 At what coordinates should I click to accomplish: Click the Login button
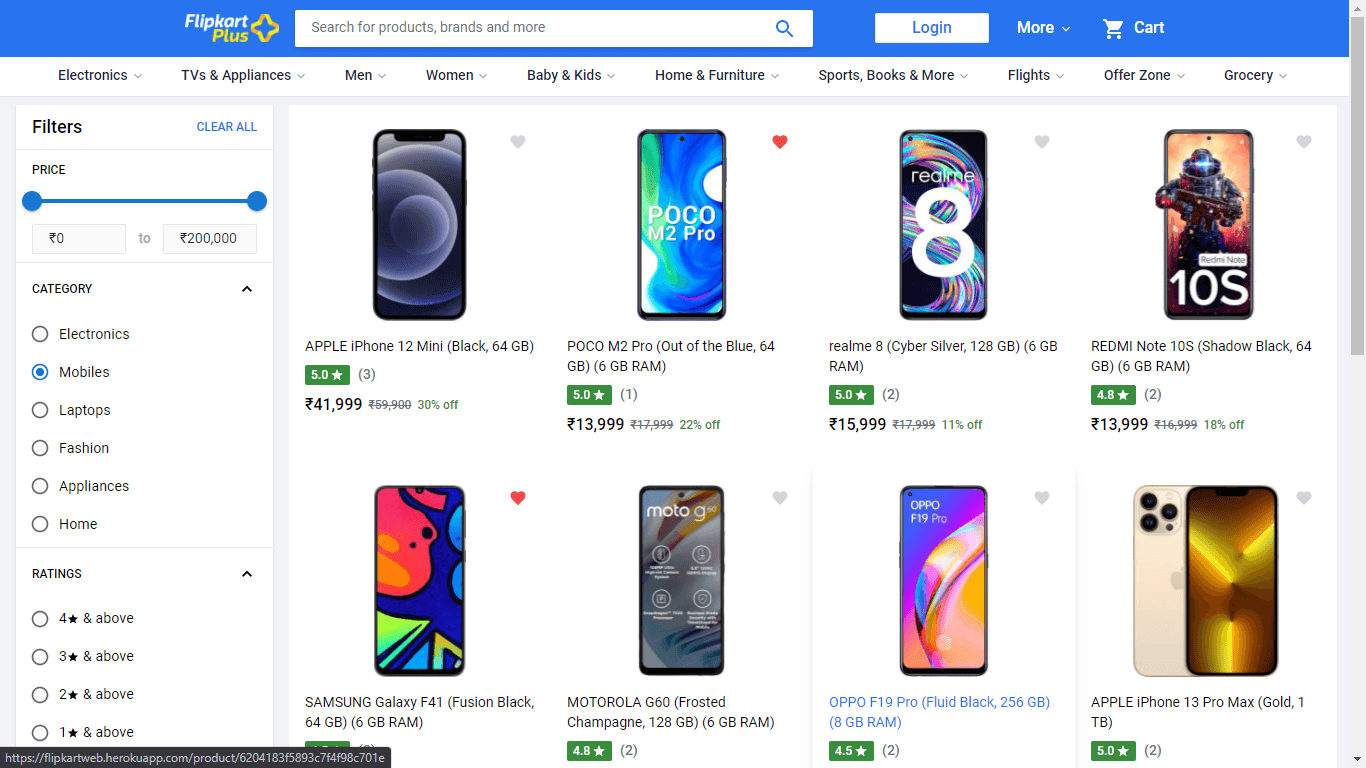coord(932,28)
